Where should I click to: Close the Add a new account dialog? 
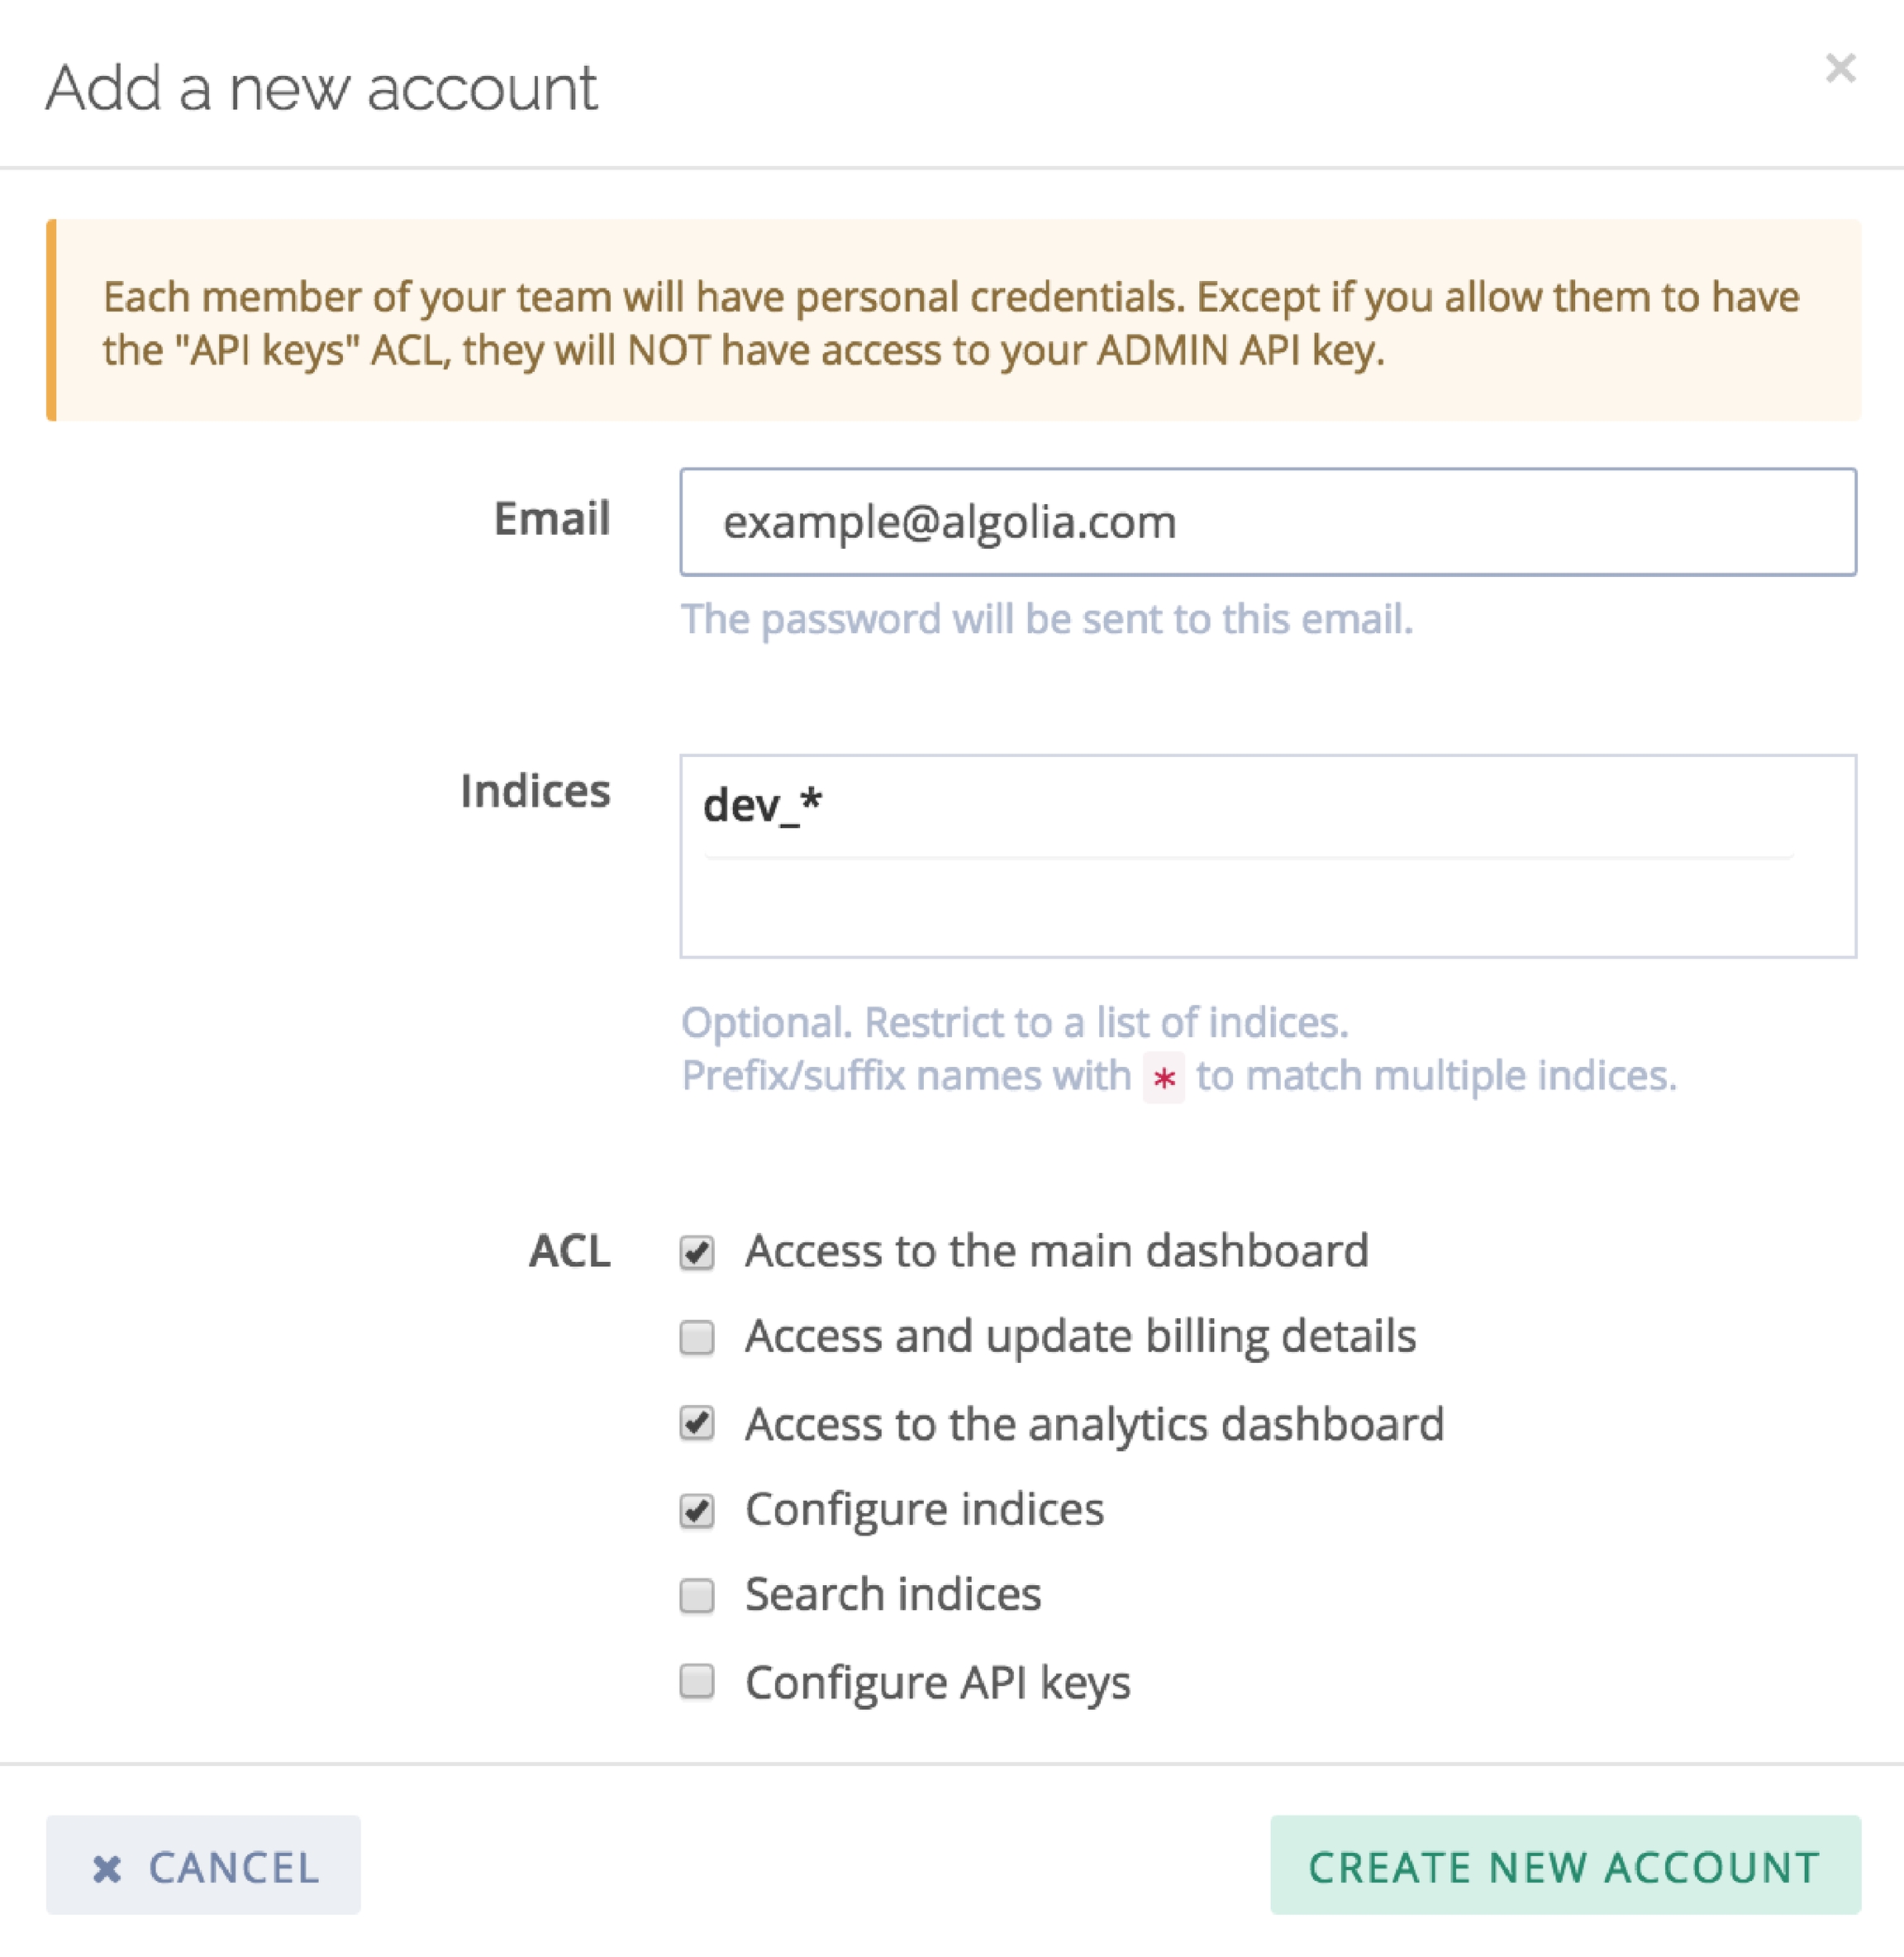point(1839,68)
